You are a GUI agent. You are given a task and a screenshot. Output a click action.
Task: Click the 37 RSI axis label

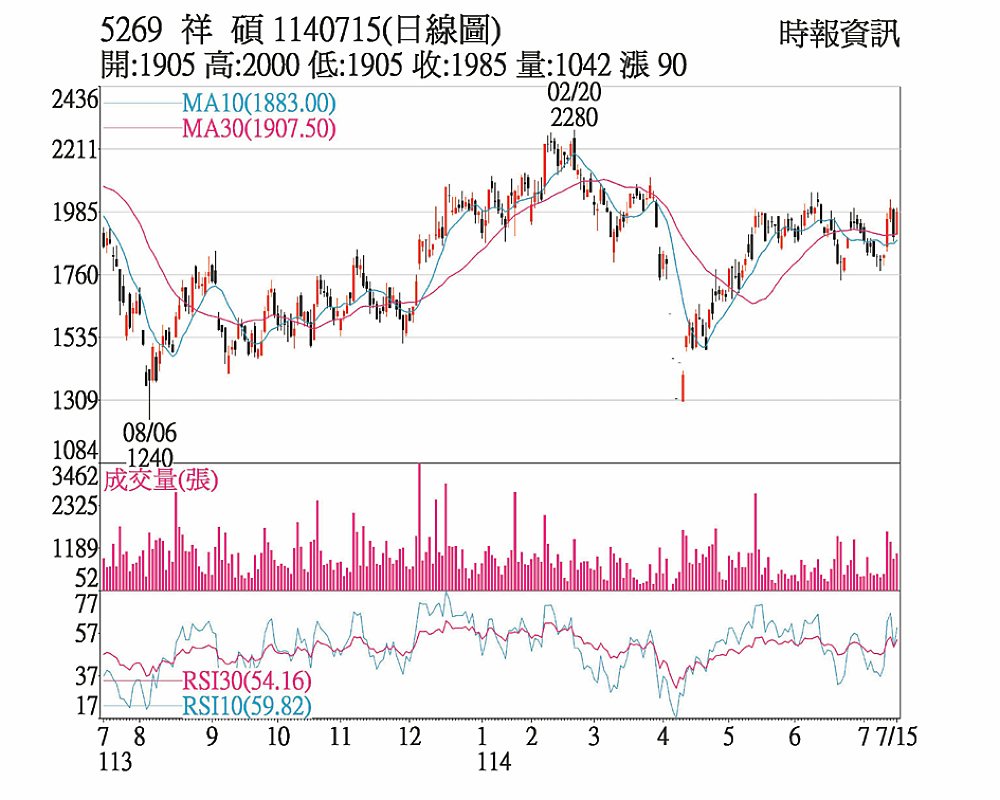tap(87, 676)
